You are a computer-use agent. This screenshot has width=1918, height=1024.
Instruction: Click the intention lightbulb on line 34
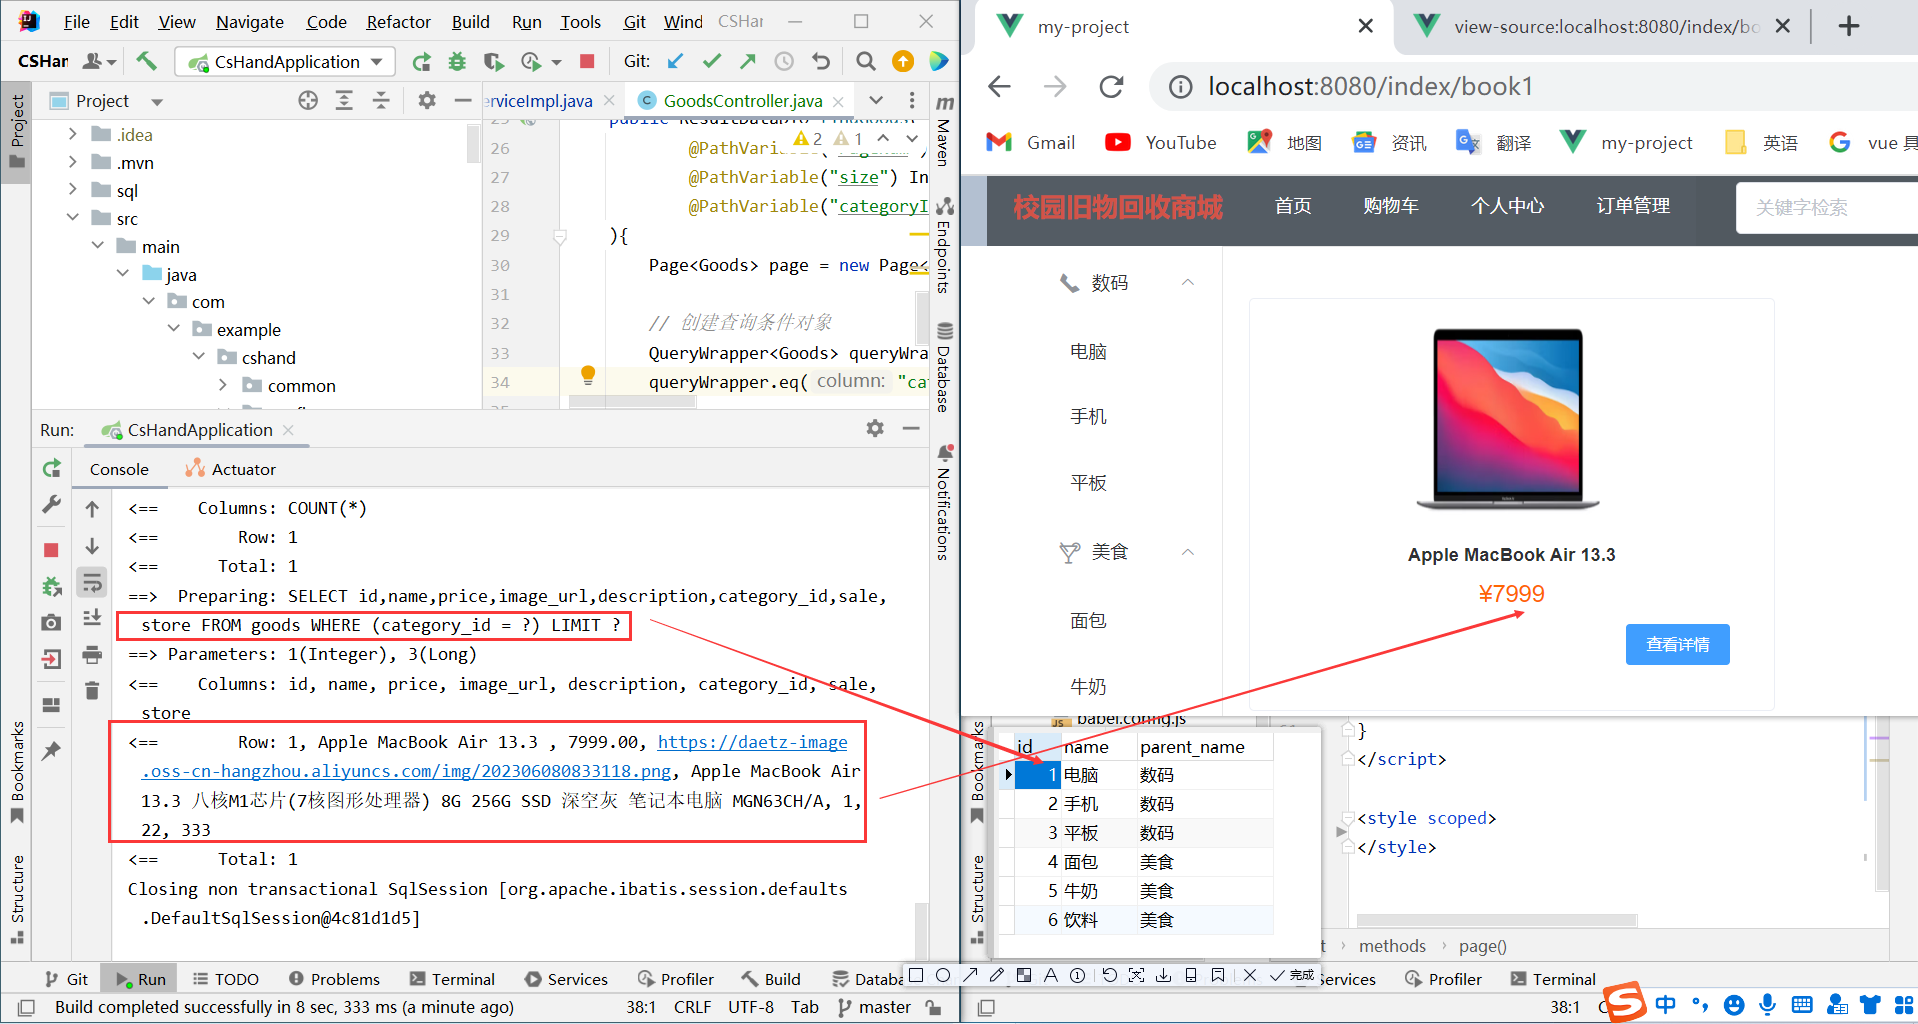pos(588,376)
